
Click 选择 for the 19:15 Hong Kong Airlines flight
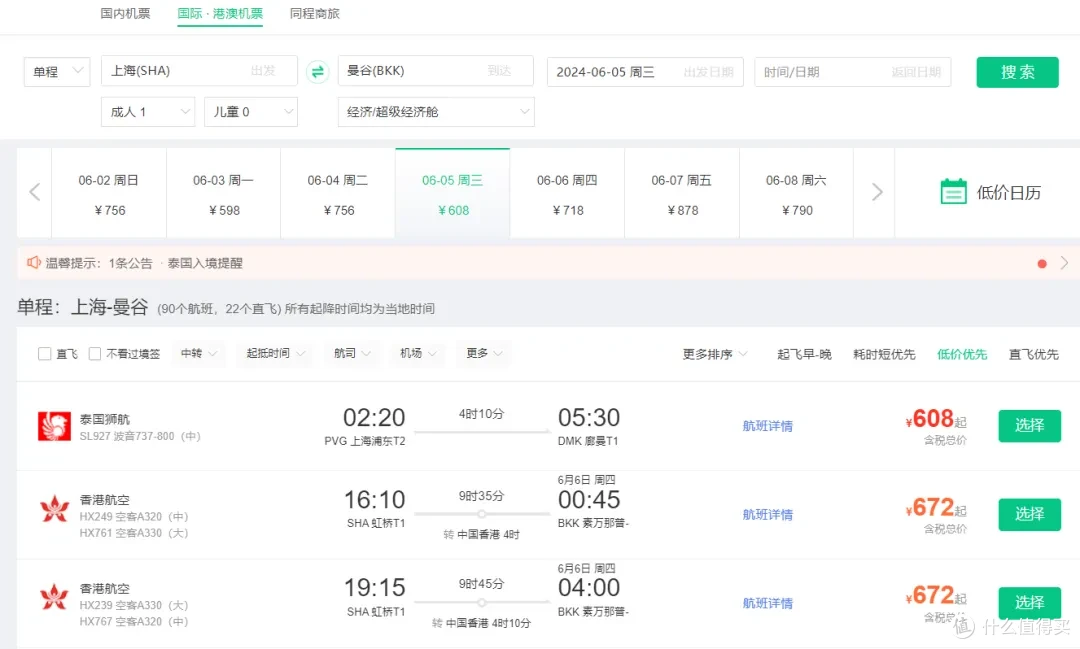pyautogui.click(x=1030, y=603)
